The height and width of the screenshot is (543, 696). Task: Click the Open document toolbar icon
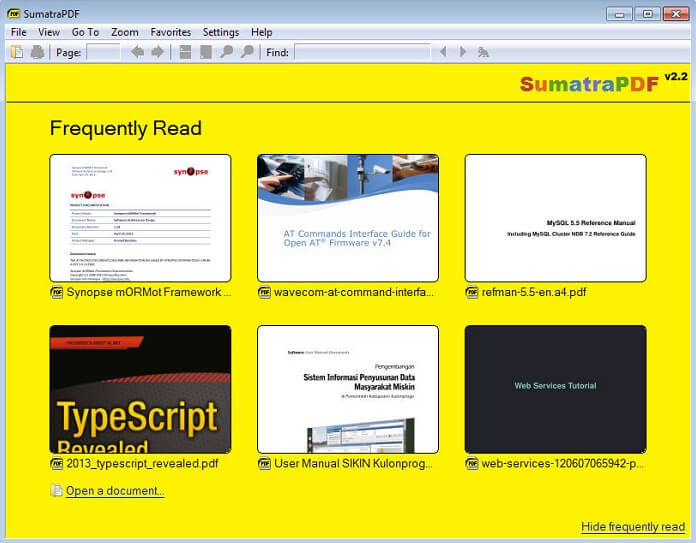(17, 52)
